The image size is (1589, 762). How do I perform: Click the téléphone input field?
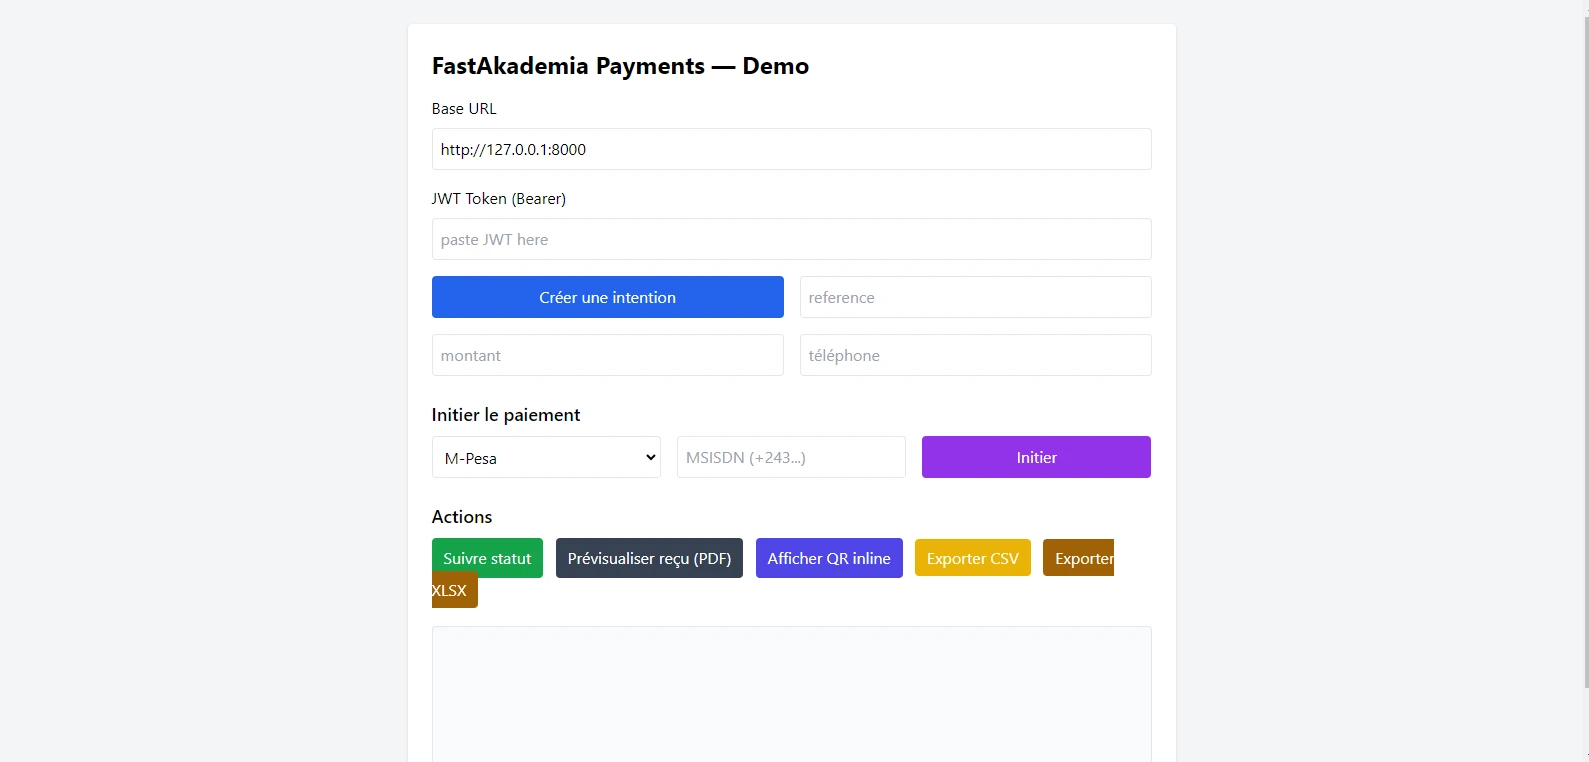(x=975, y=355)
